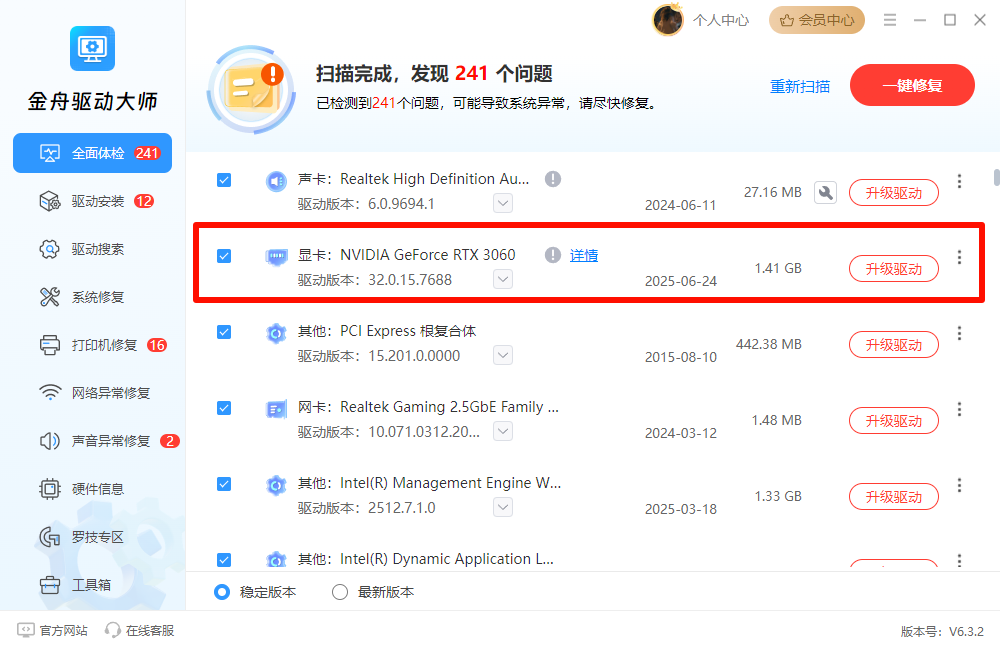Click the wrench repair icon for Realtek sound card
The image size is (1000, 650).
(825, 193)
